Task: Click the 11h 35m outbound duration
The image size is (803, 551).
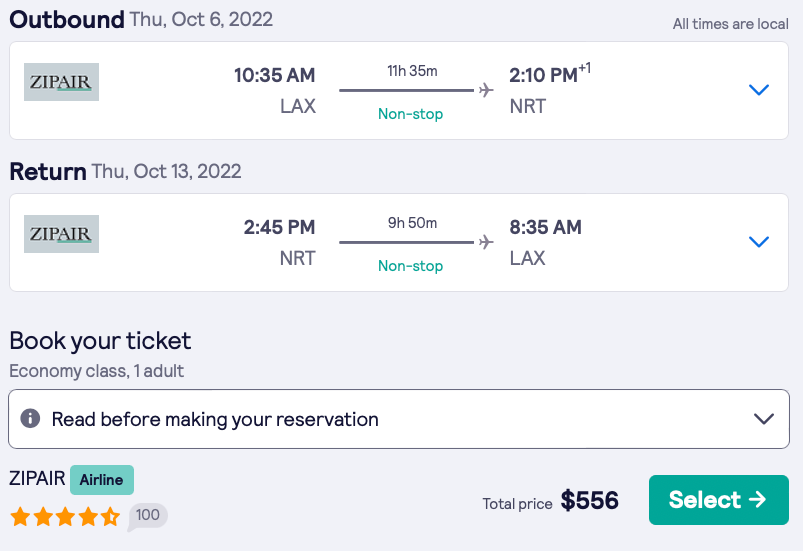Action: 412,71
